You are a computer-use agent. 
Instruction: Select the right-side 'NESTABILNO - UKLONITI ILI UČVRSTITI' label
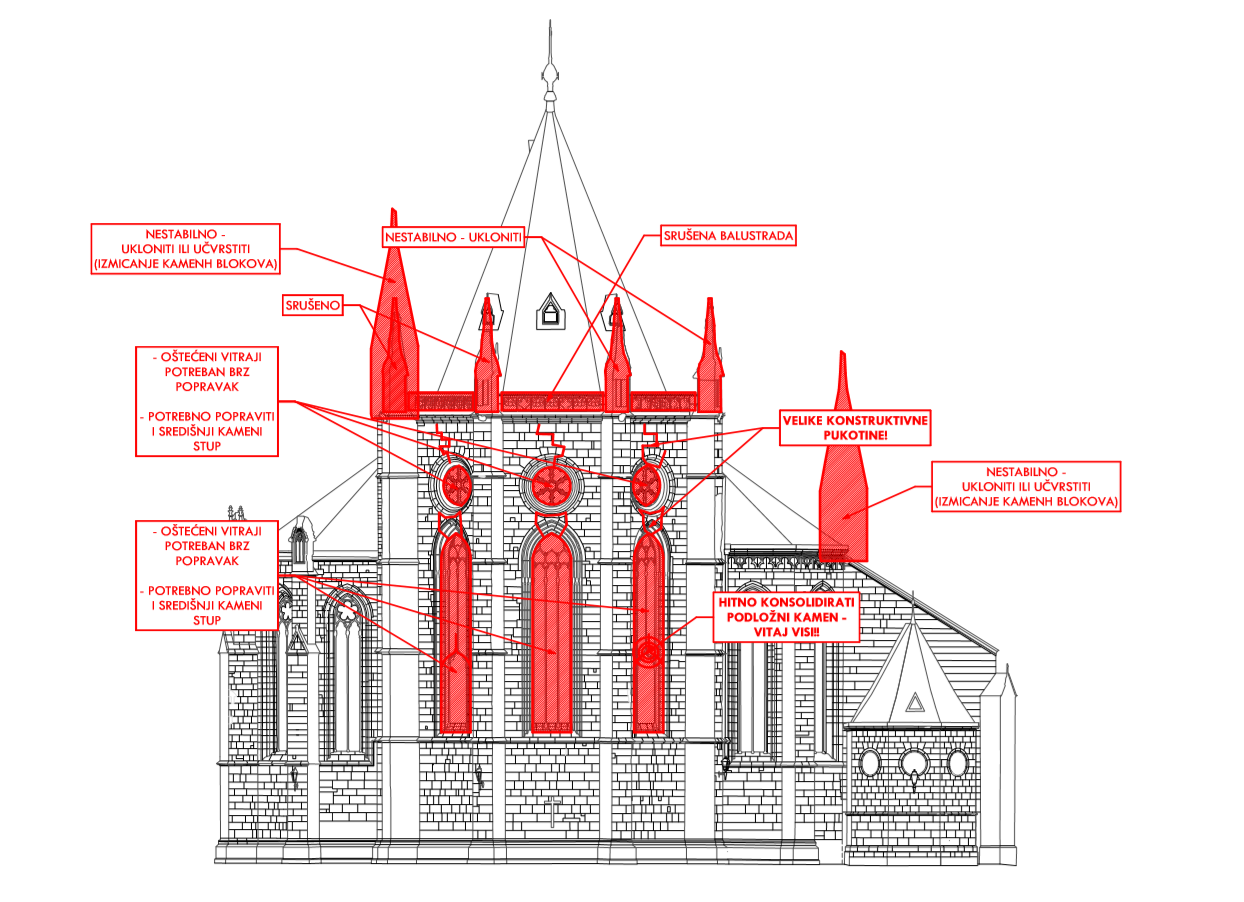pos(1025,486)
